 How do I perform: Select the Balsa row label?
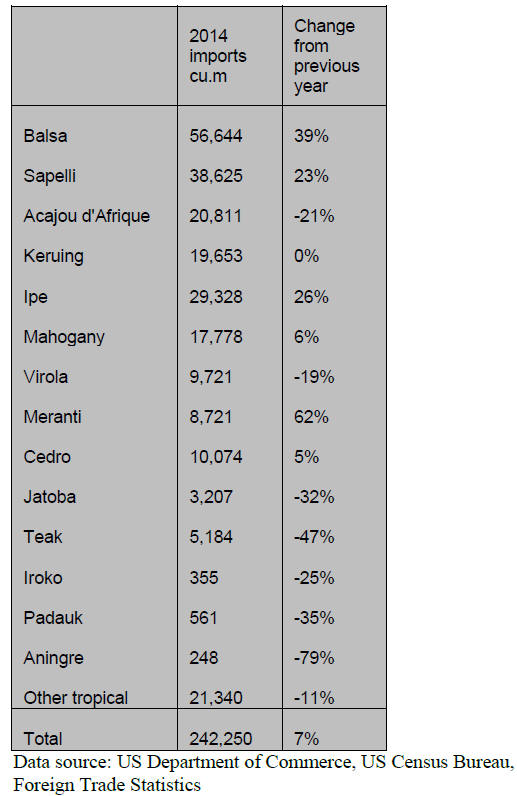coord(45,136)
